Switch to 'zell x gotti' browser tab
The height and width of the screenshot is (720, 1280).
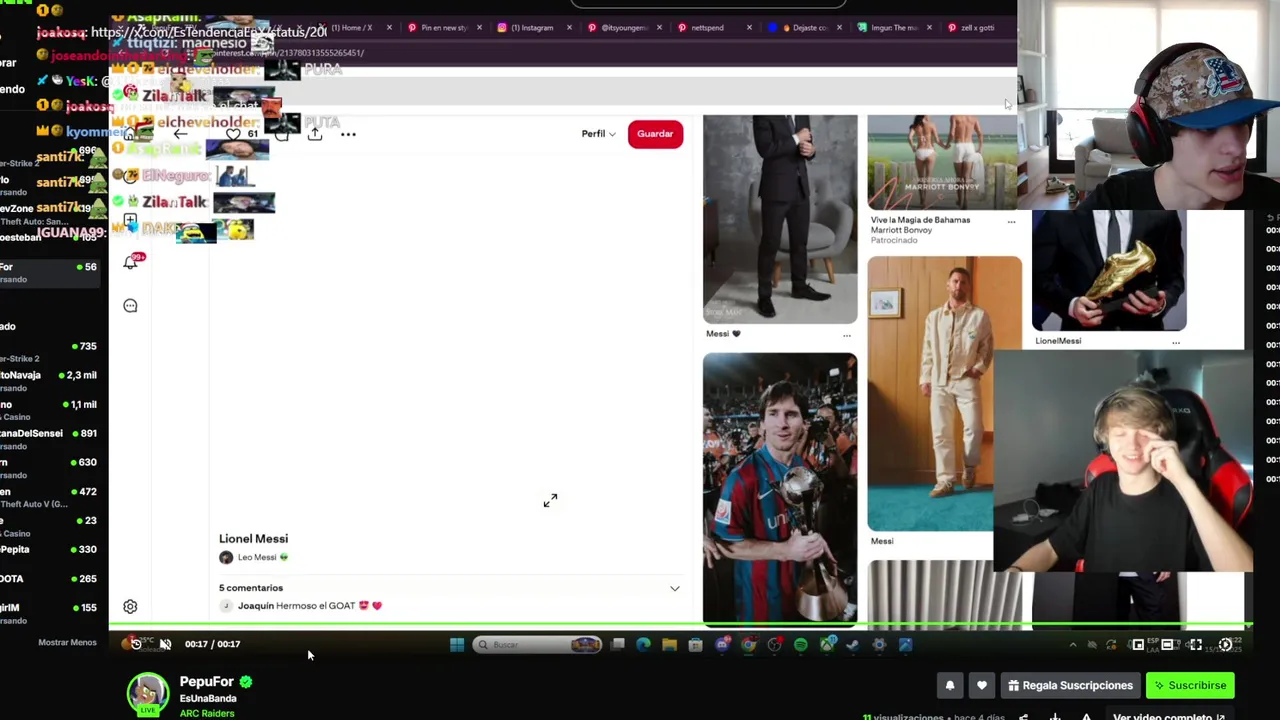(x=970, y=28)
